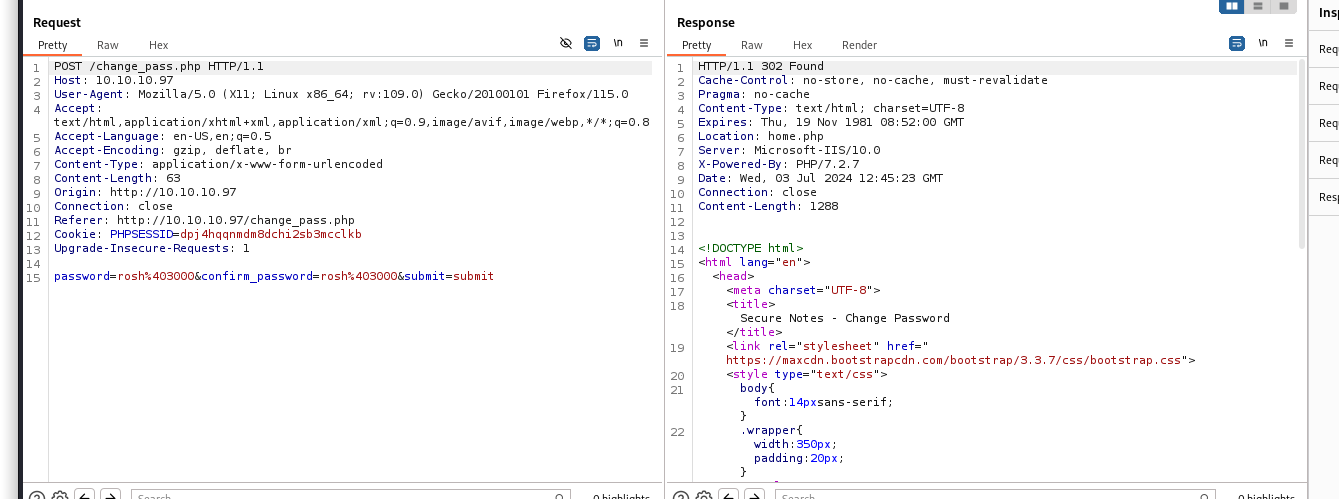
Task: Click the PHPSESSID cookie value in the request
Action: tap(271, 234)
